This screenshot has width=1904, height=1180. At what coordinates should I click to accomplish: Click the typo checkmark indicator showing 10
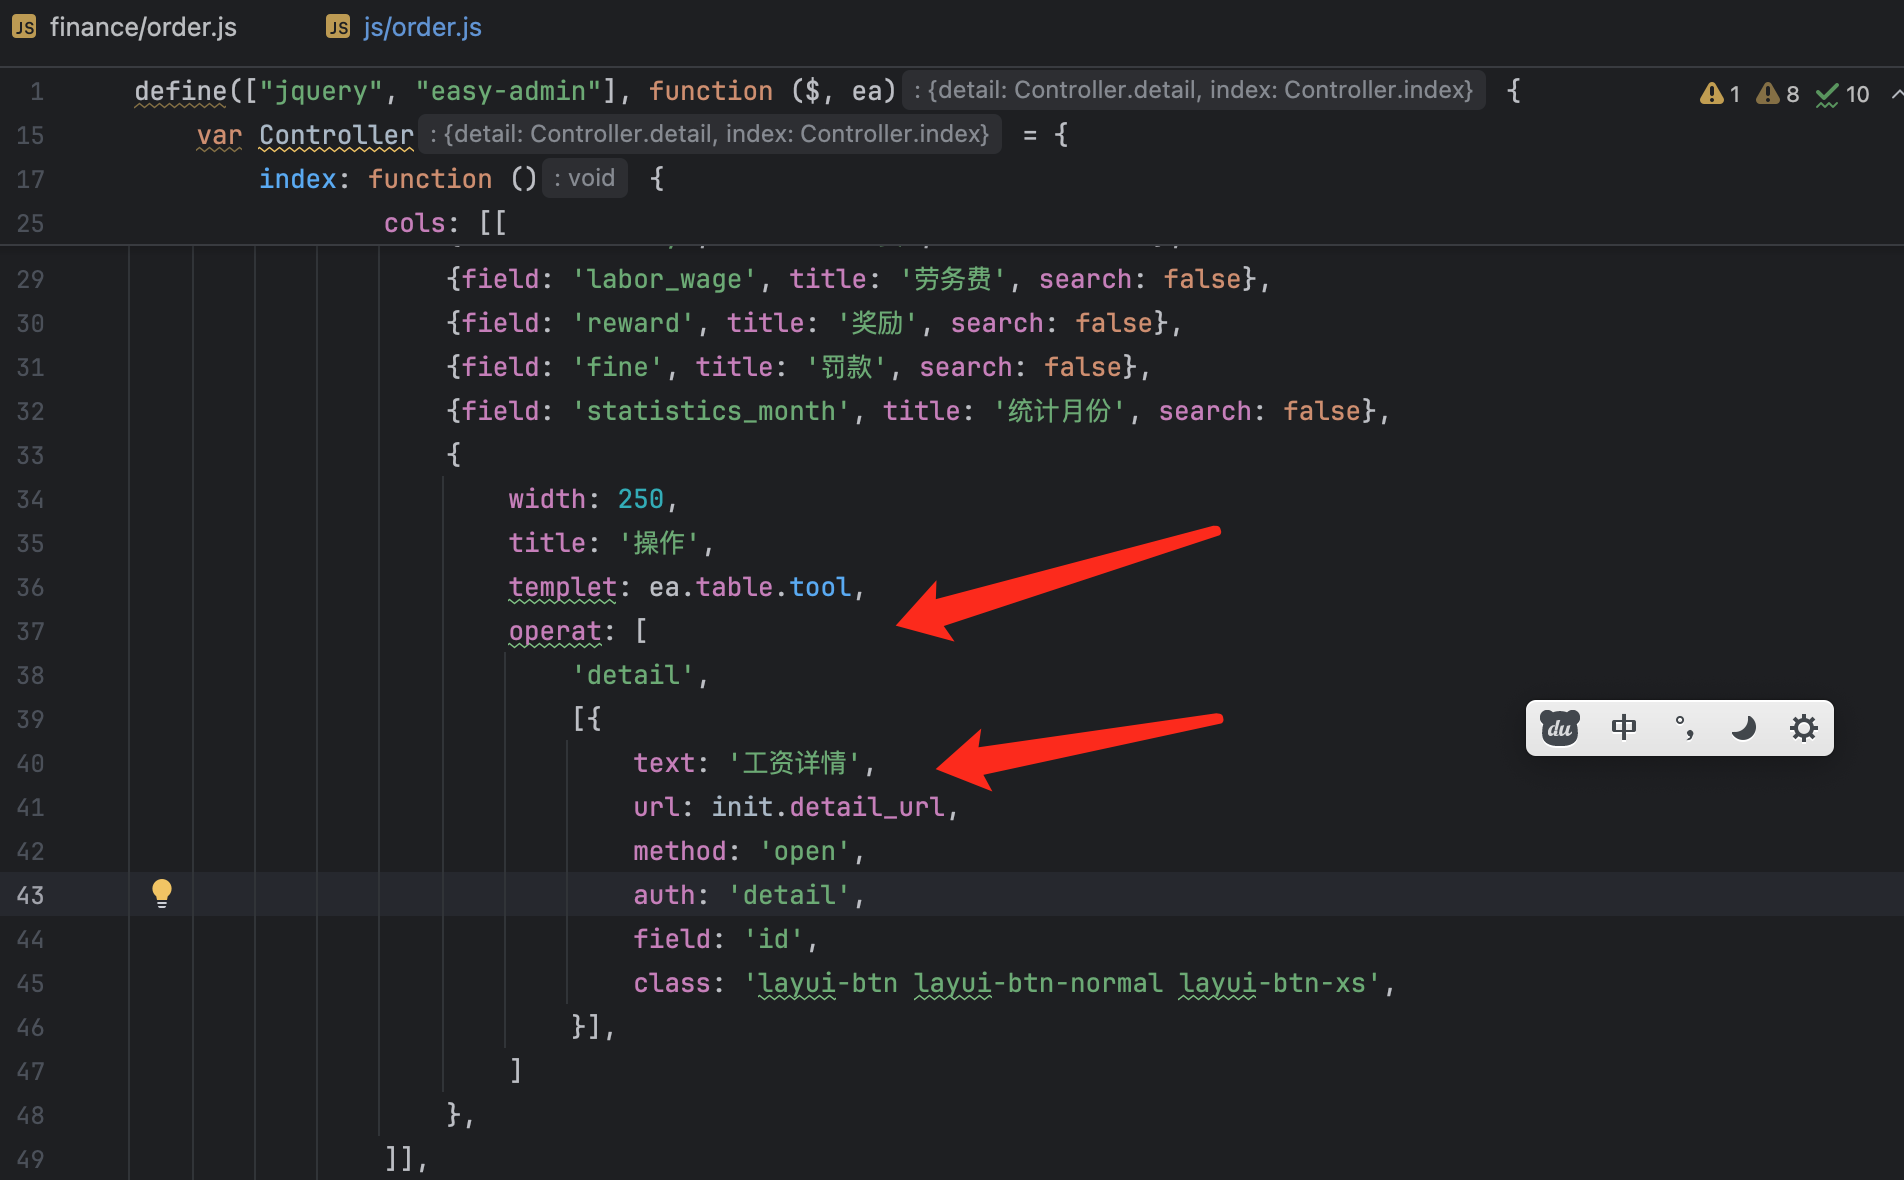tap(1842, 94)
